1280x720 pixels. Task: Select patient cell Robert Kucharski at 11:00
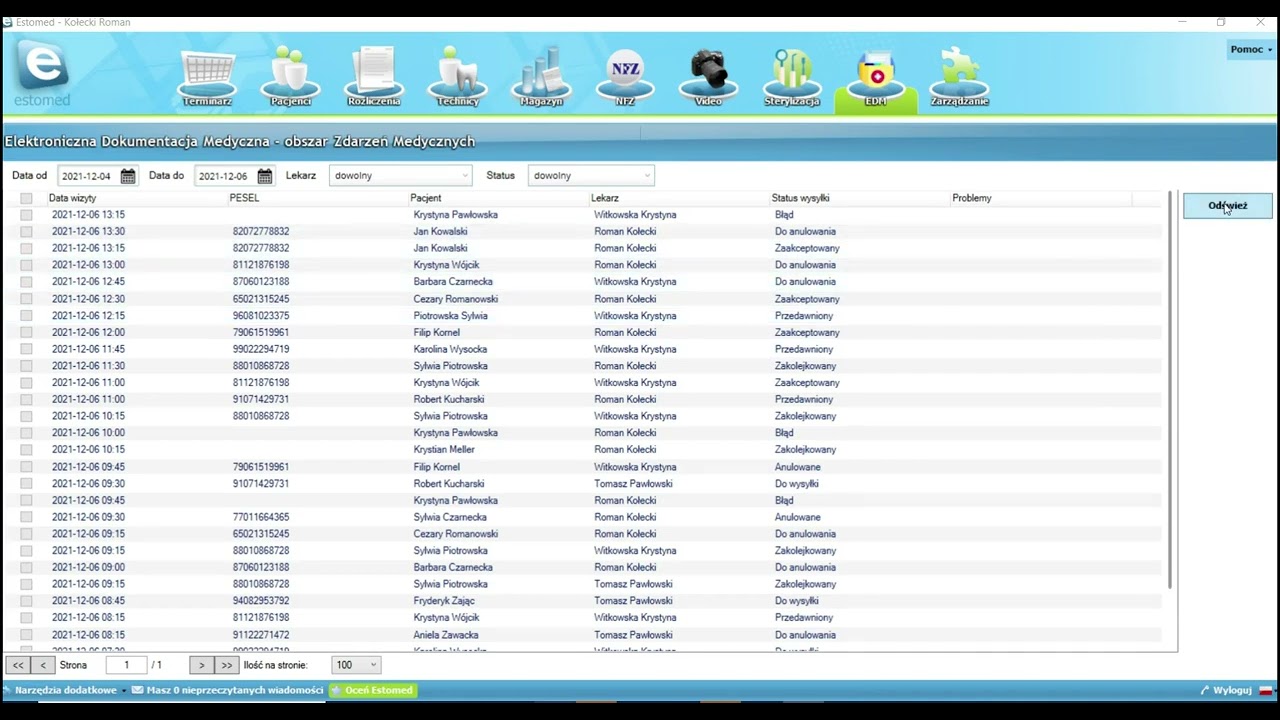(449, 399)
